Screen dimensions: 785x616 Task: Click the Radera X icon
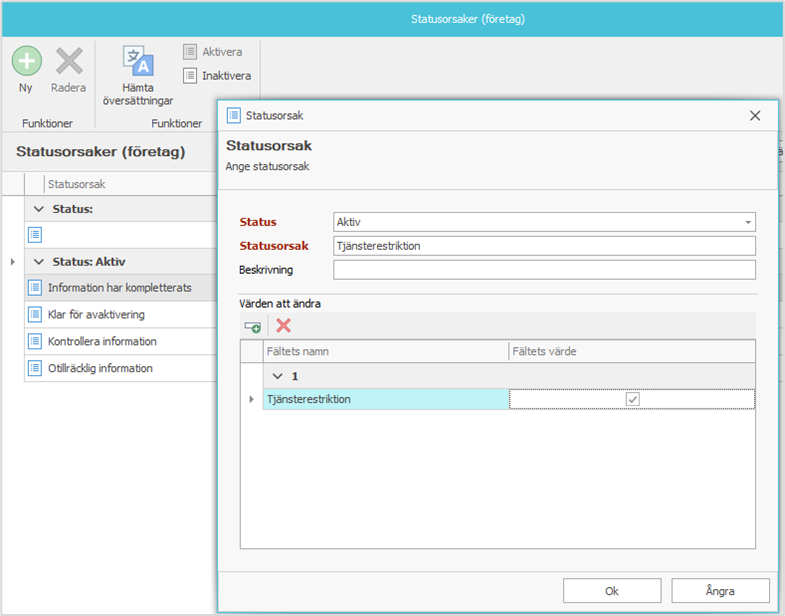coord(68,61)
